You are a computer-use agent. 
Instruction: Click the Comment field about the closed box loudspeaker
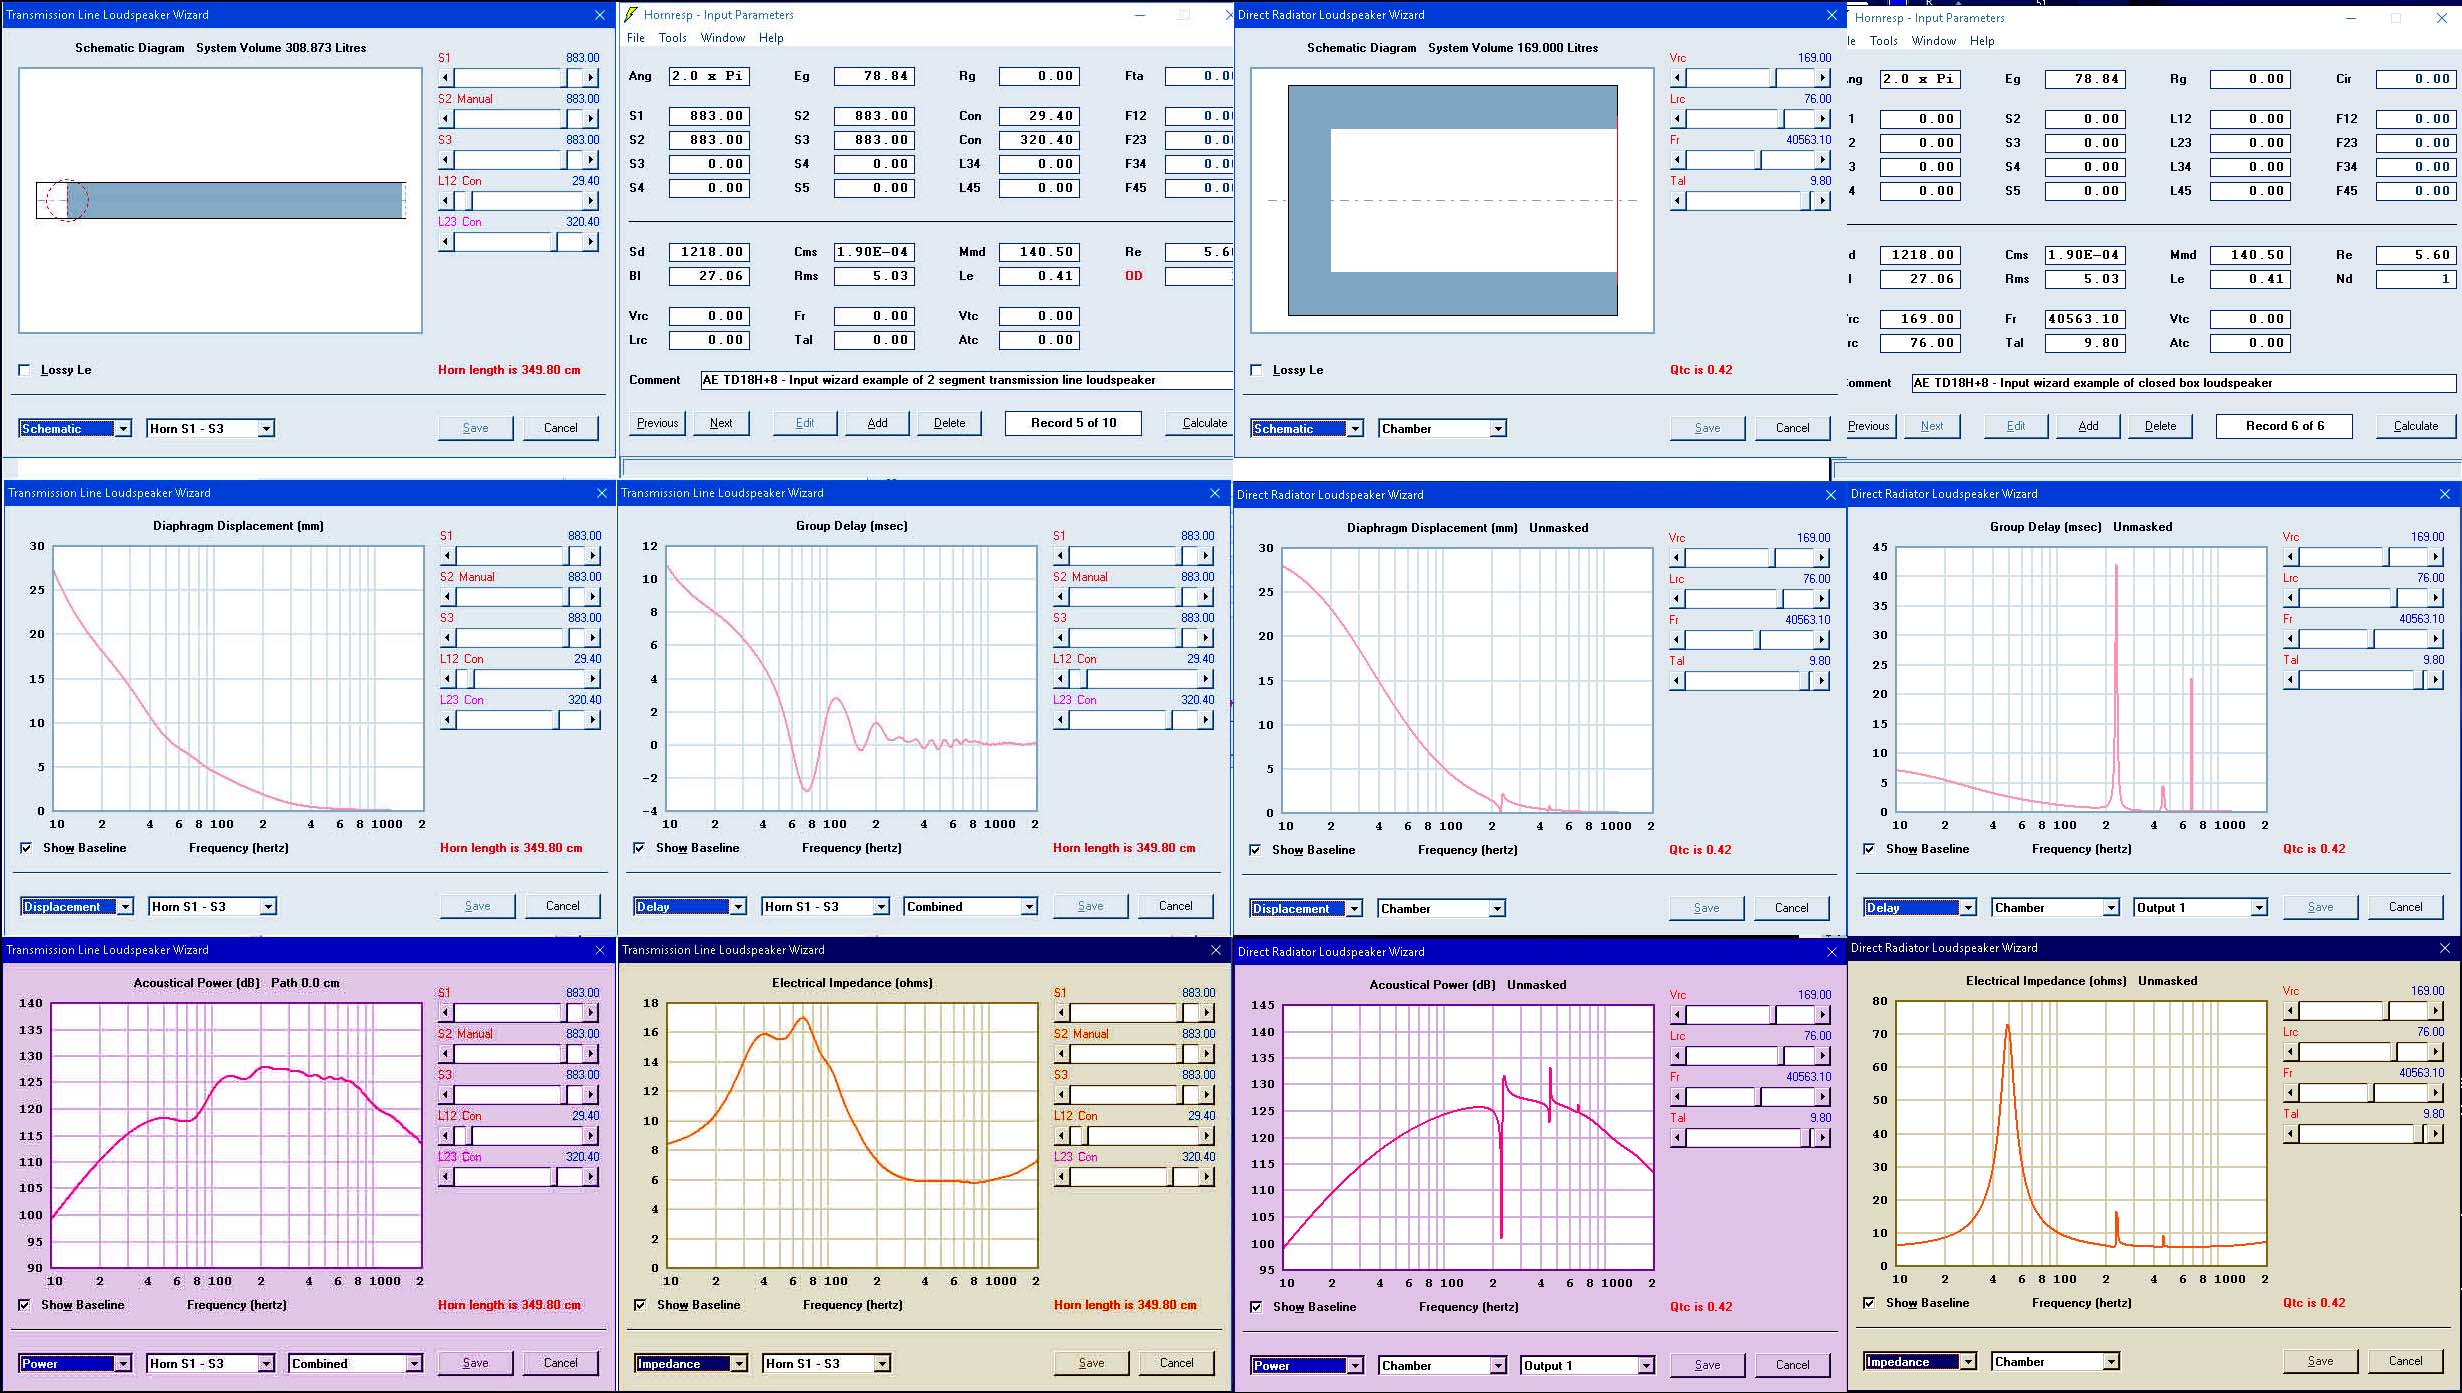2183,383
